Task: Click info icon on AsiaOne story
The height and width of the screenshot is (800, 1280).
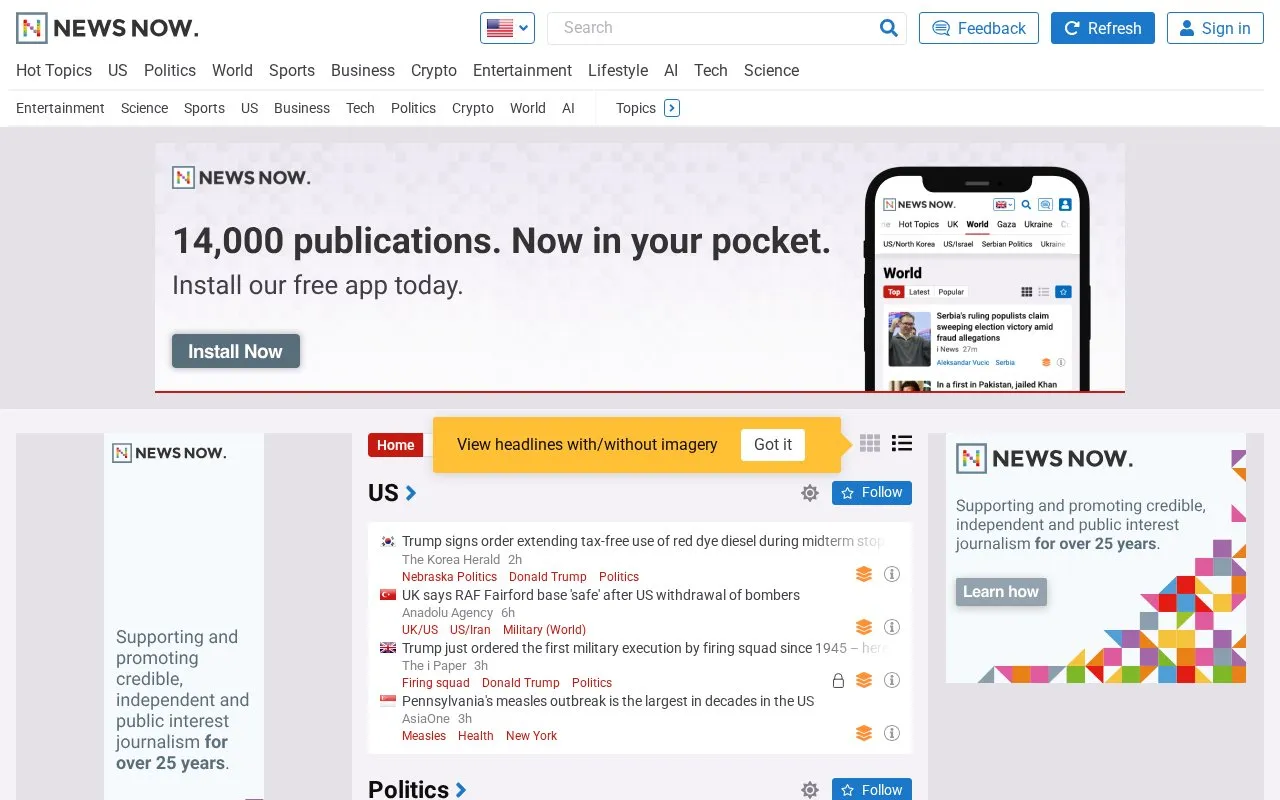Action: click(x=892, y=733)
